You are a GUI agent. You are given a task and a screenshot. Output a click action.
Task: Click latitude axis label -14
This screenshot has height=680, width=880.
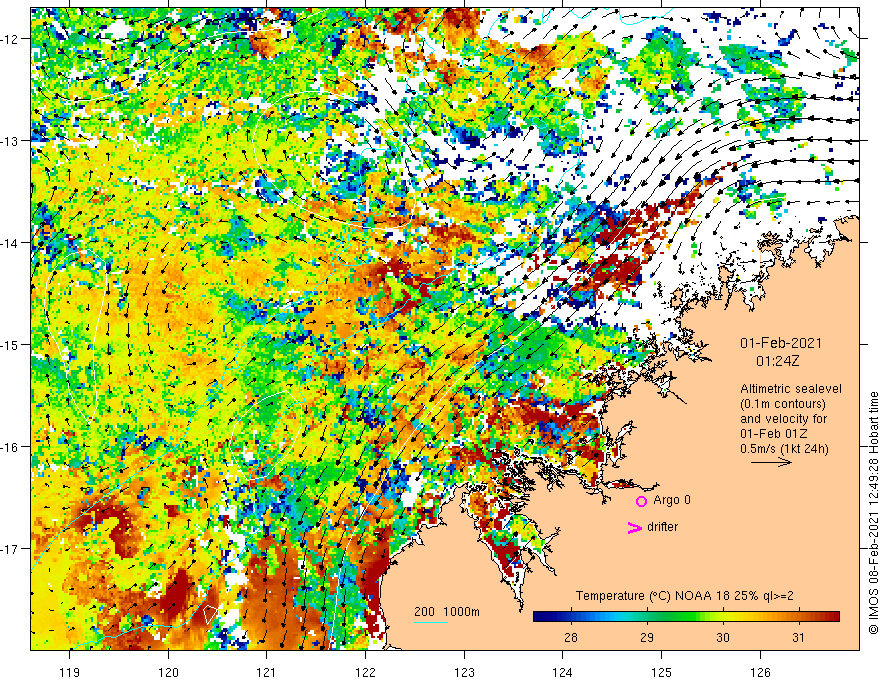[11, 243]
